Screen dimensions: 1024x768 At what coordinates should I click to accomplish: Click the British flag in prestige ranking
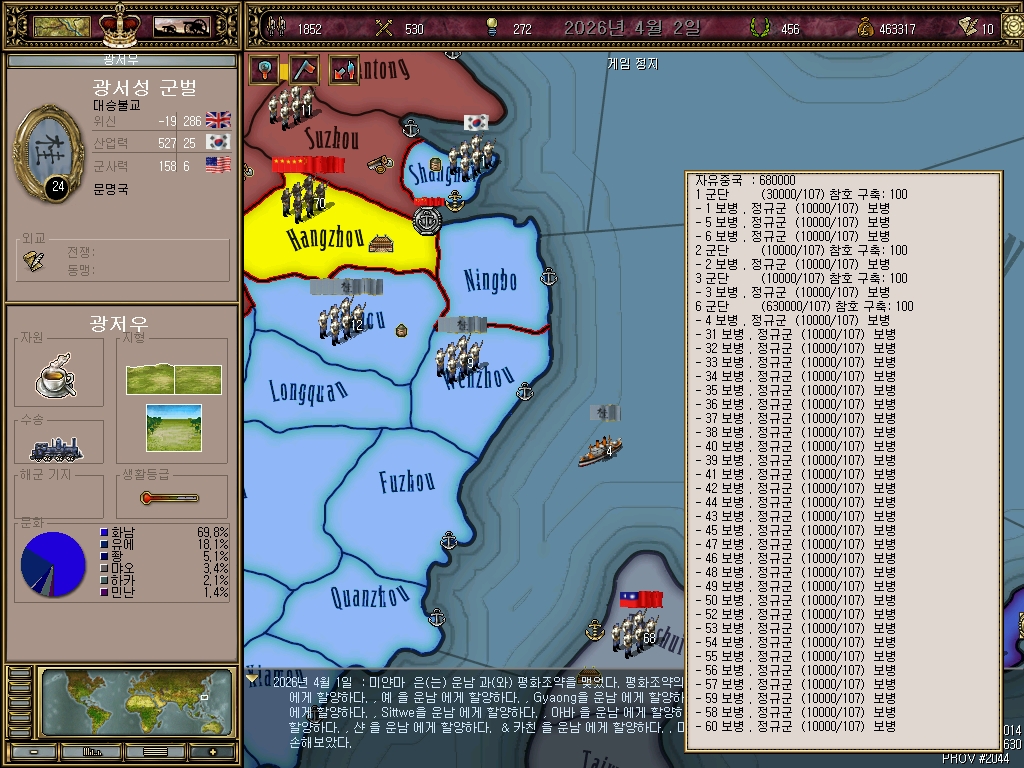(218, 120)
